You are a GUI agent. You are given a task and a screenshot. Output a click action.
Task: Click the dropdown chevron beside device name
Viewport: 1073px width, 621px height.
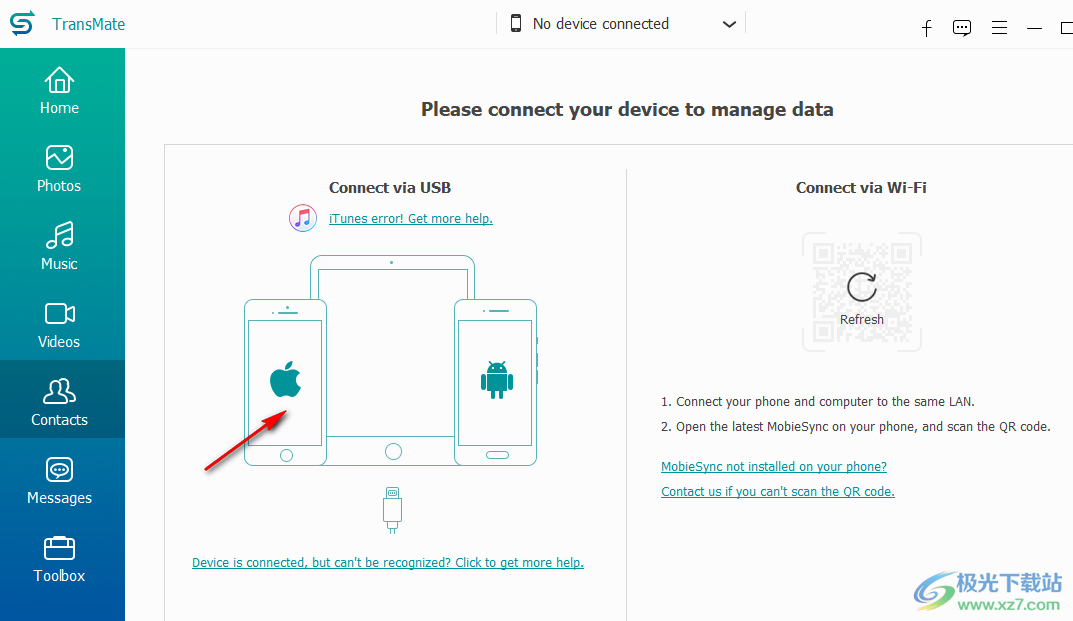click(729, 25)
